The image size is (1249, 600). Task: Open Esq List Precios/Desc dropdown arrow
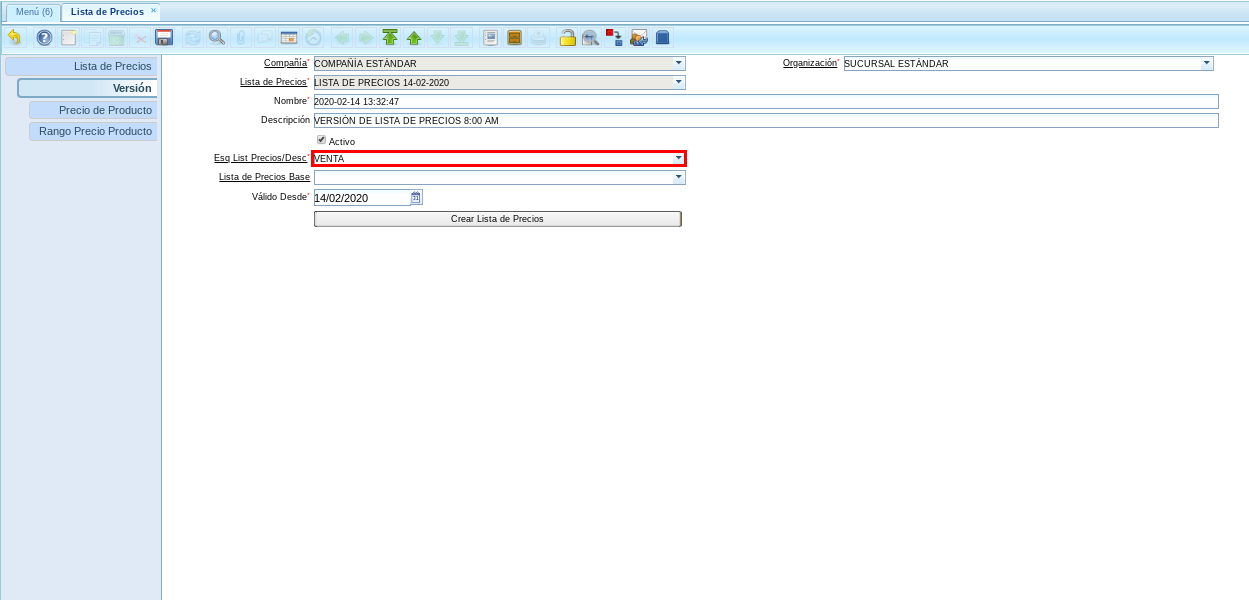coord(678,158)
